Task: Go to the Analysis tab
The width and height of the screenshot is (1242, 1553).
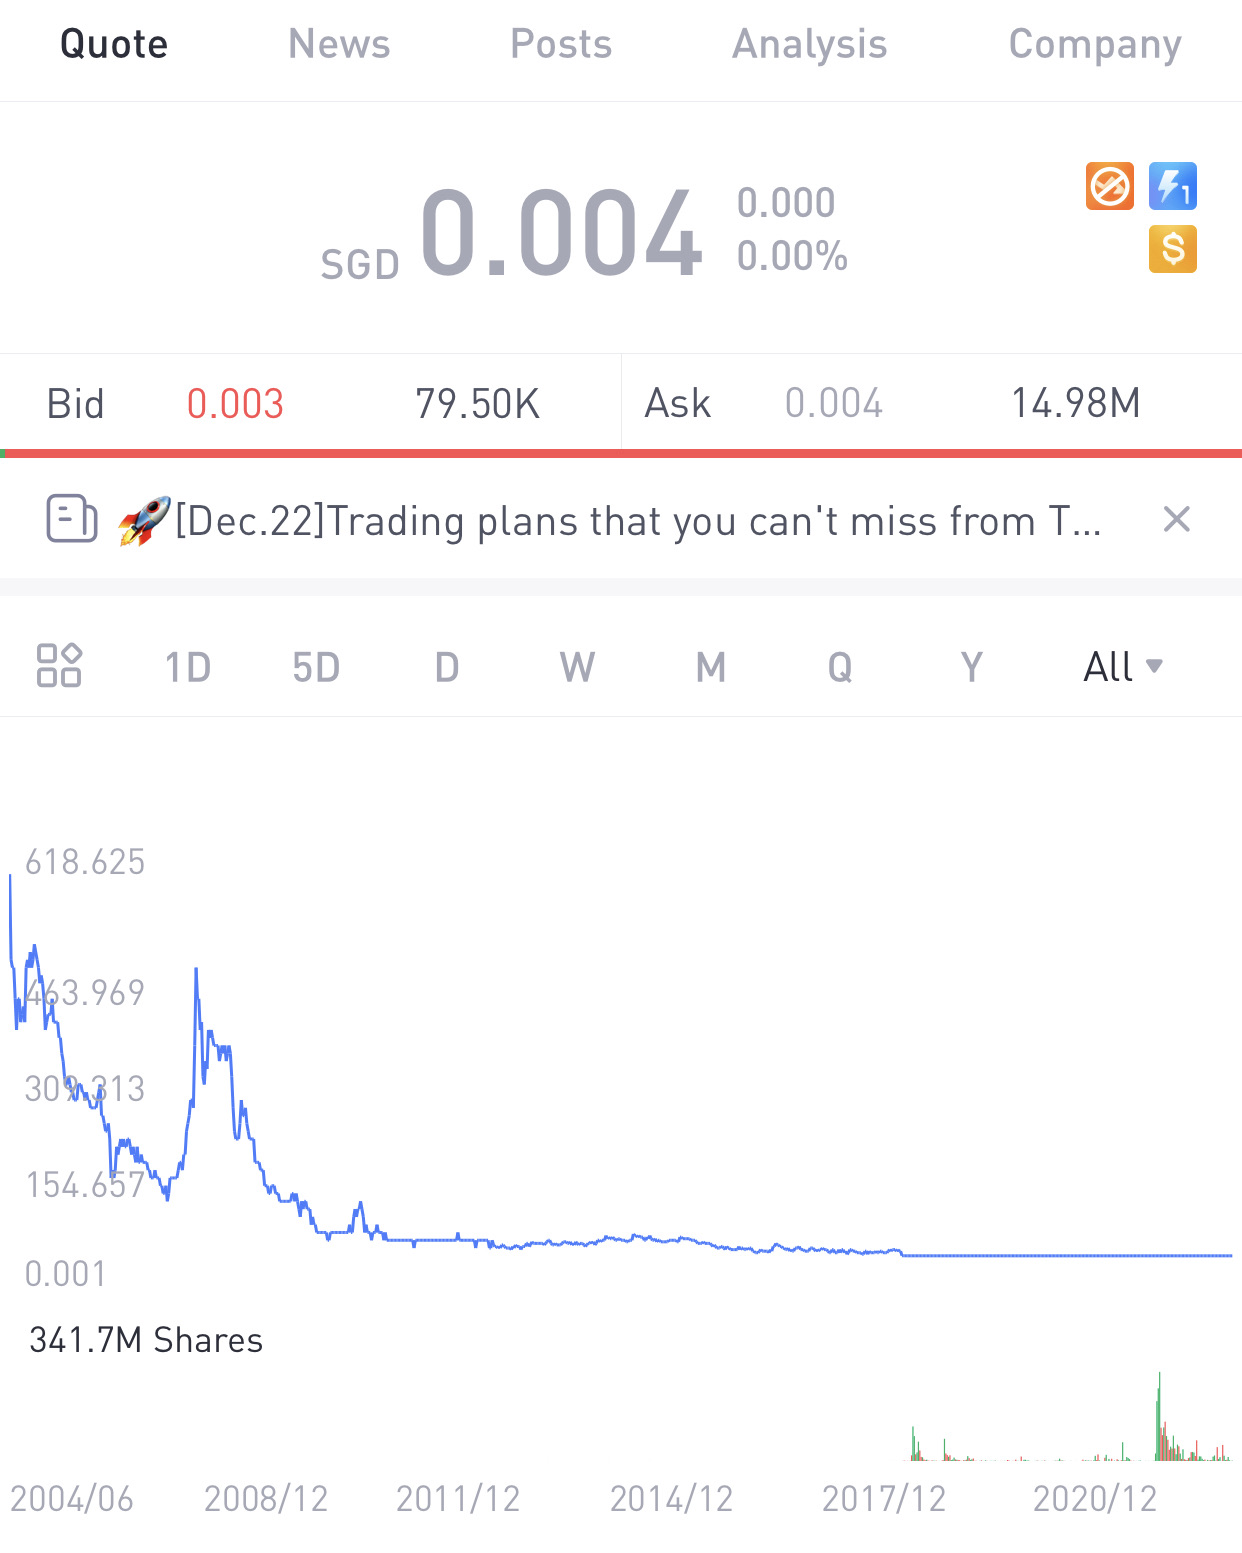Action: coord(809,44)
